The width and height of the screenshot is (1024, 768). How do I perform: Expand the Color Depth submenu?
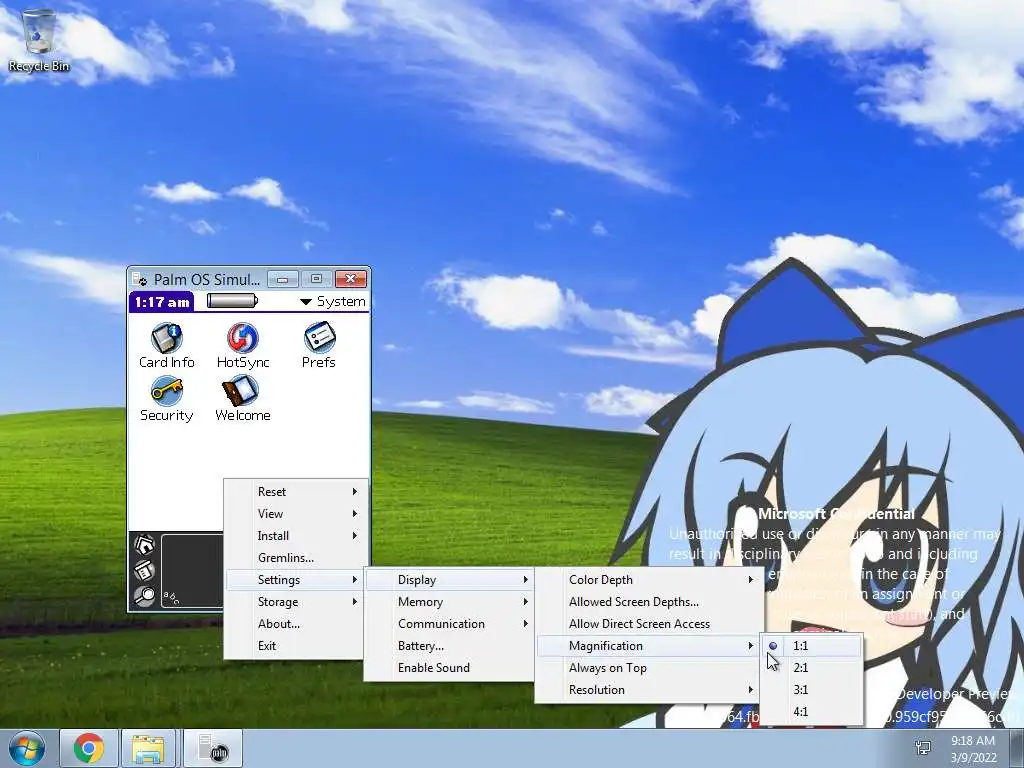pos(648,580)
